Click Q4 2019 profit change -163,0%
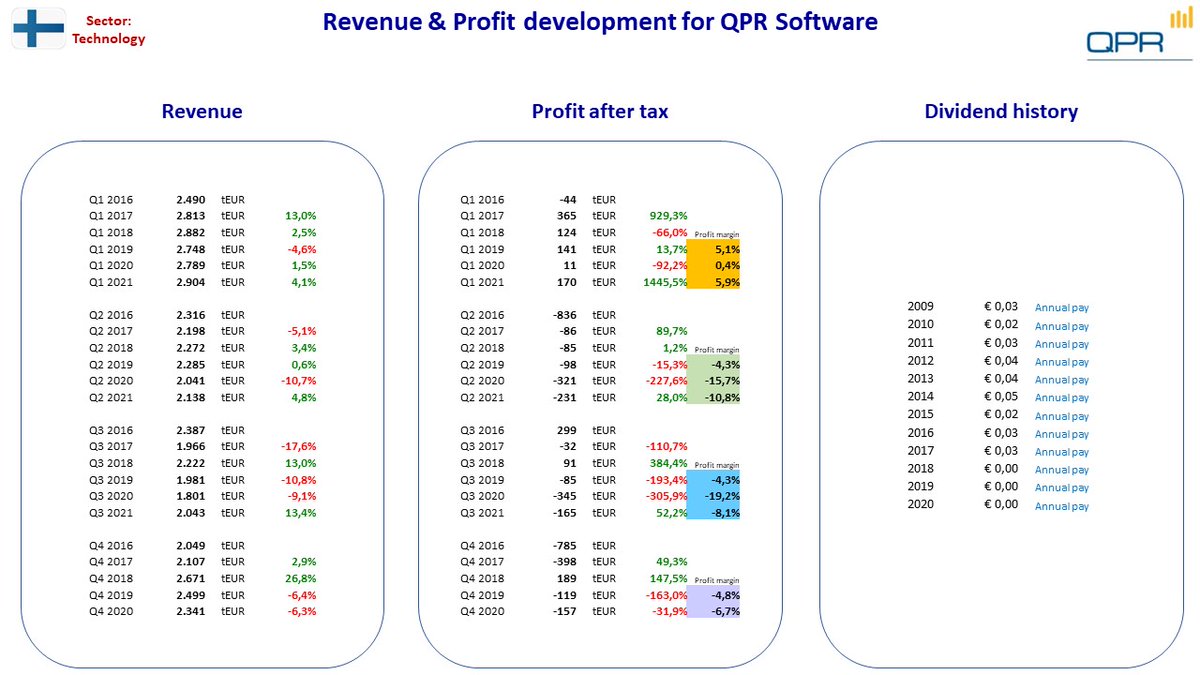 pos(667,595)
